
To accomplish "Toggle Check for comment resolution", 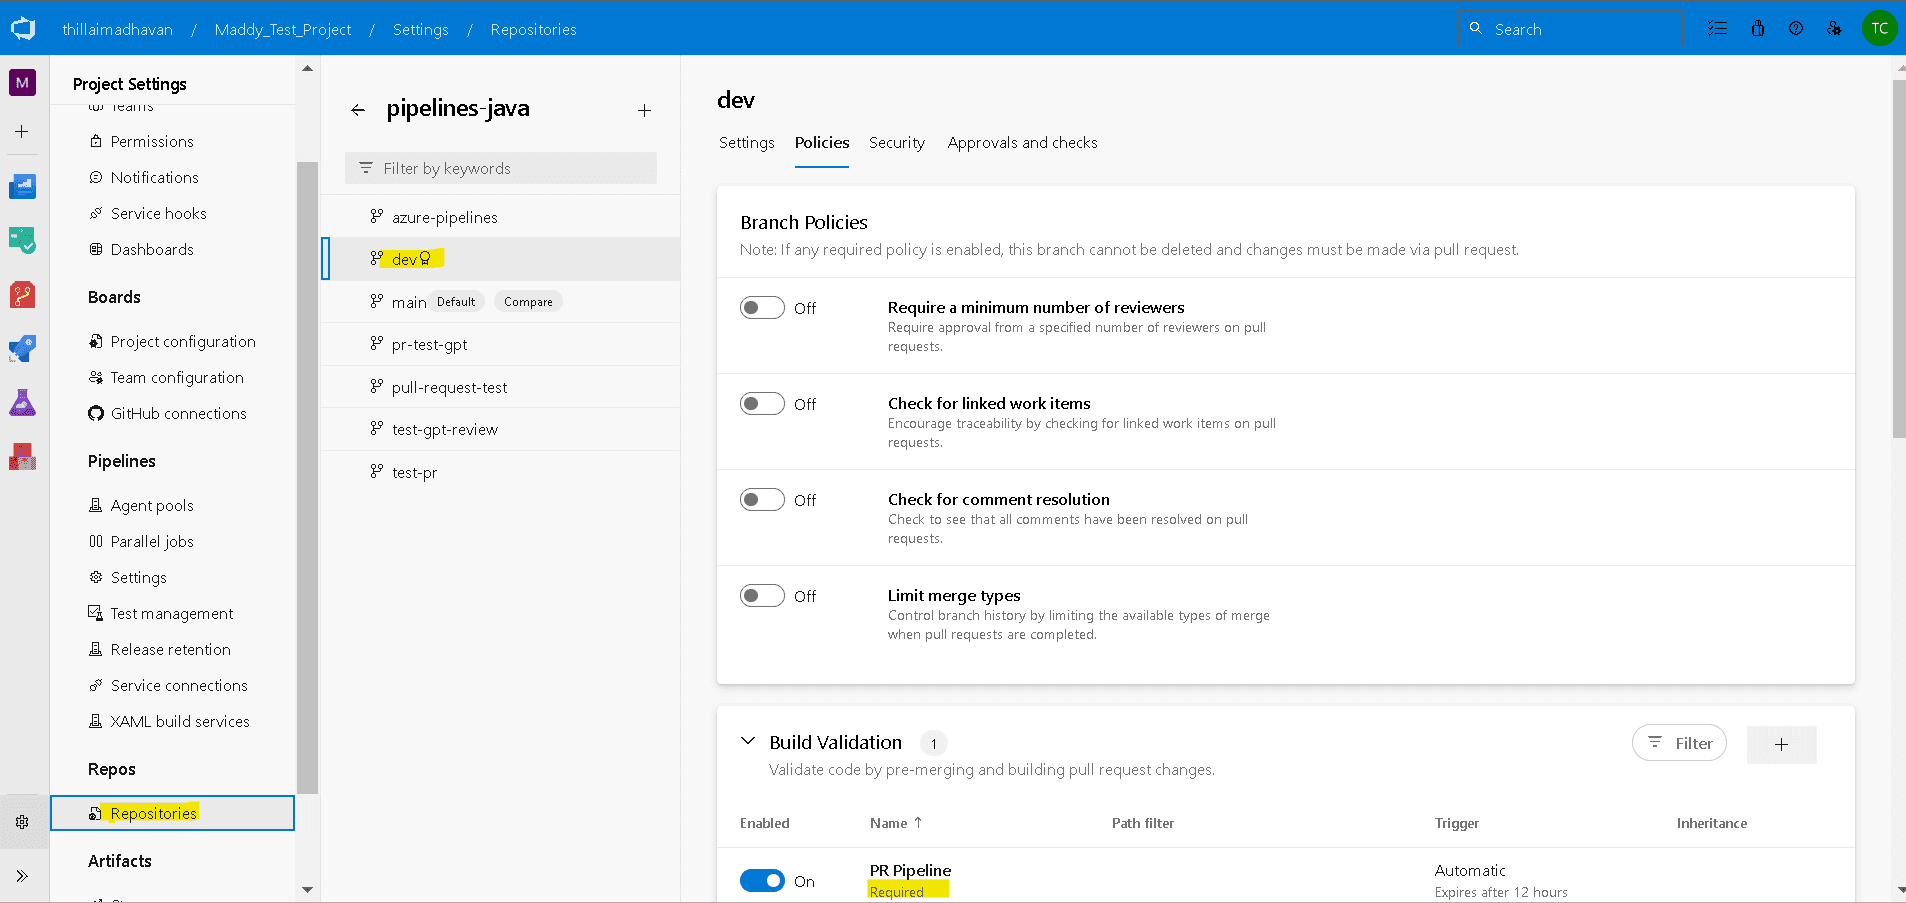I will coord(762,499).
